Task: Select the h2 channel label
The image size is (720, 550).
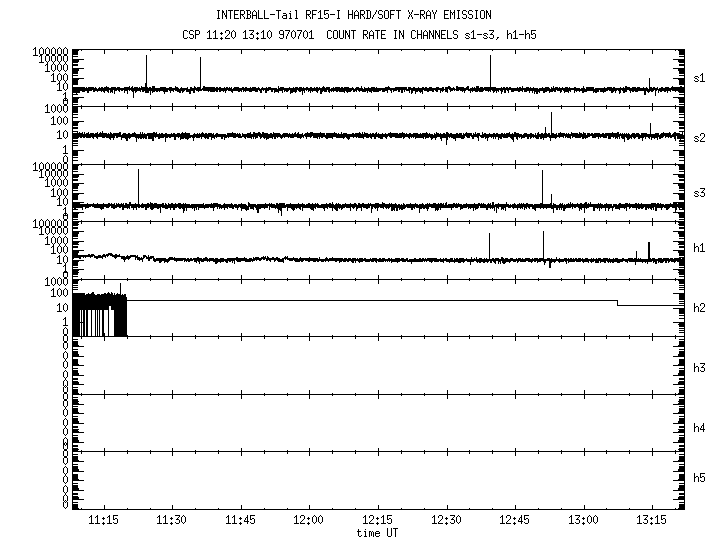Action: point(700,308)
